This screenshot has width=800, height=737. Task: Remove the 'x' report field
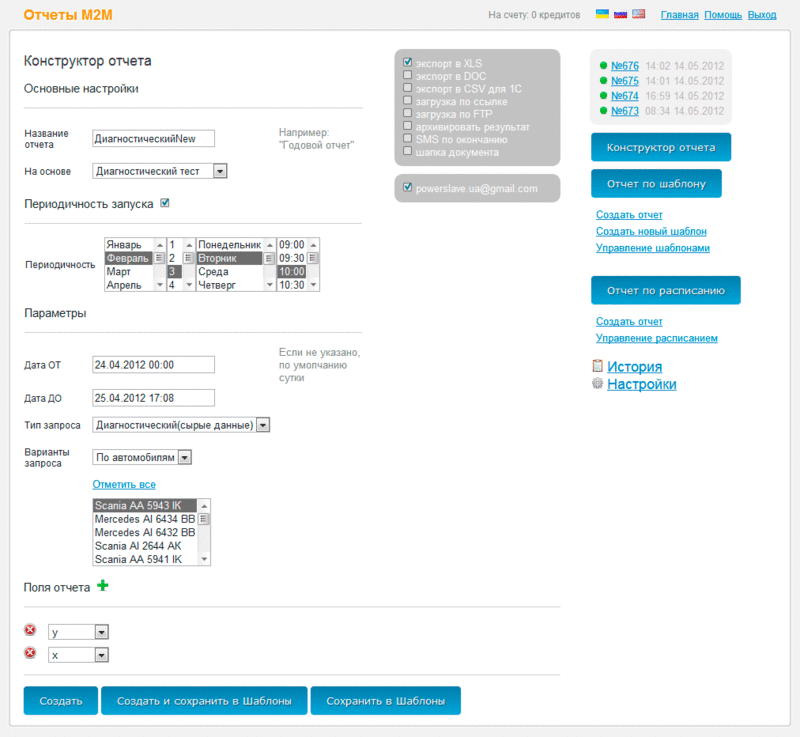click(30, 653)
